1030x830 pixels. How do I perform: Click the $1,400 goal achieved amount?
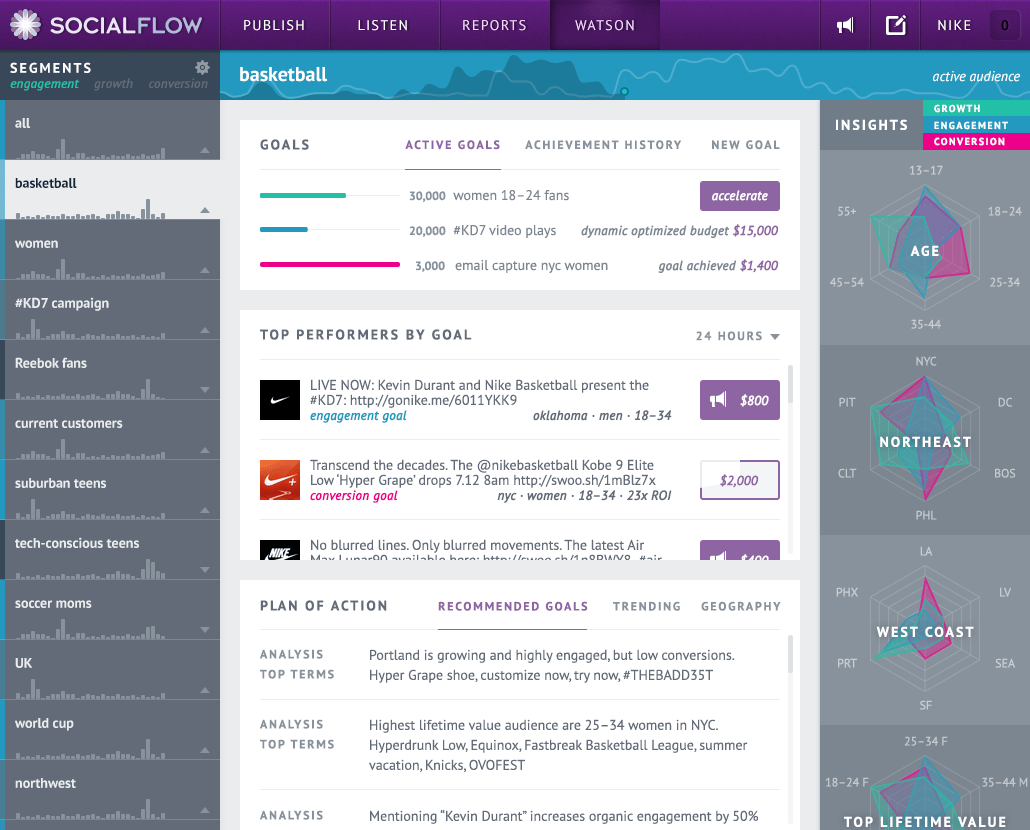coord(759,266)
